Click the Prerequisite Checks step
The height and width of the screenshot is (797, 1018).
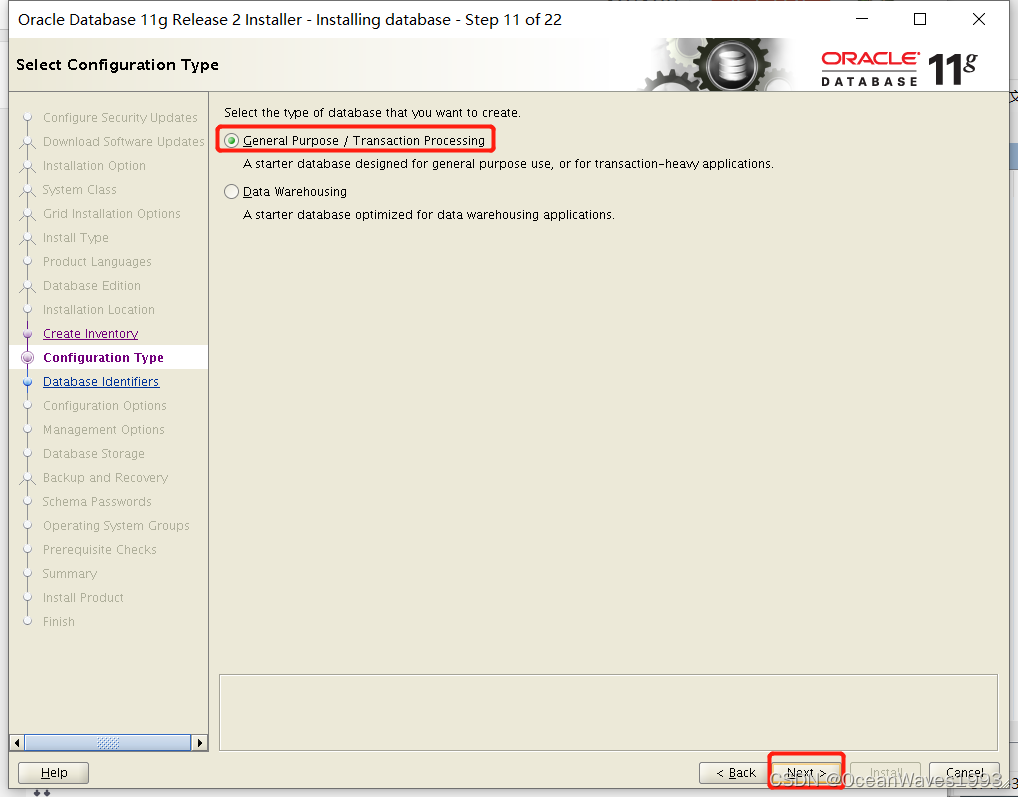[x=99, y=550]
